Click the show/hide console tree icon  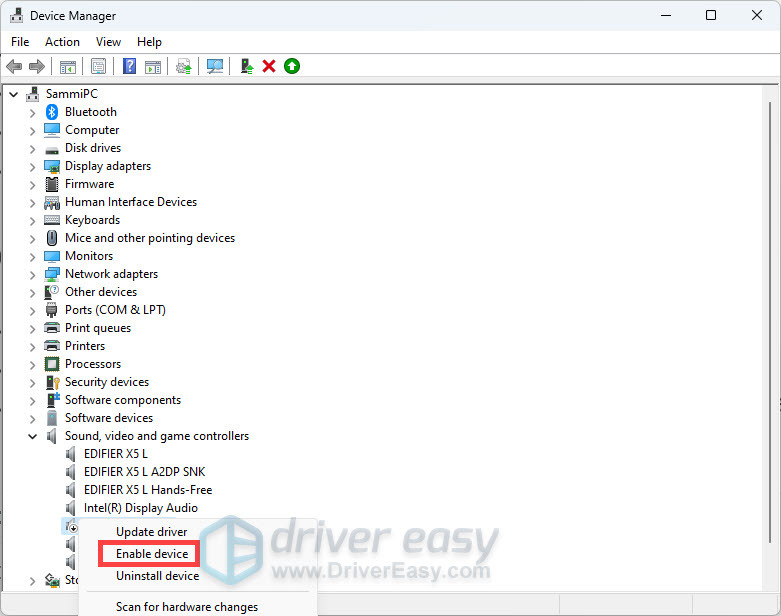(68, 66)
